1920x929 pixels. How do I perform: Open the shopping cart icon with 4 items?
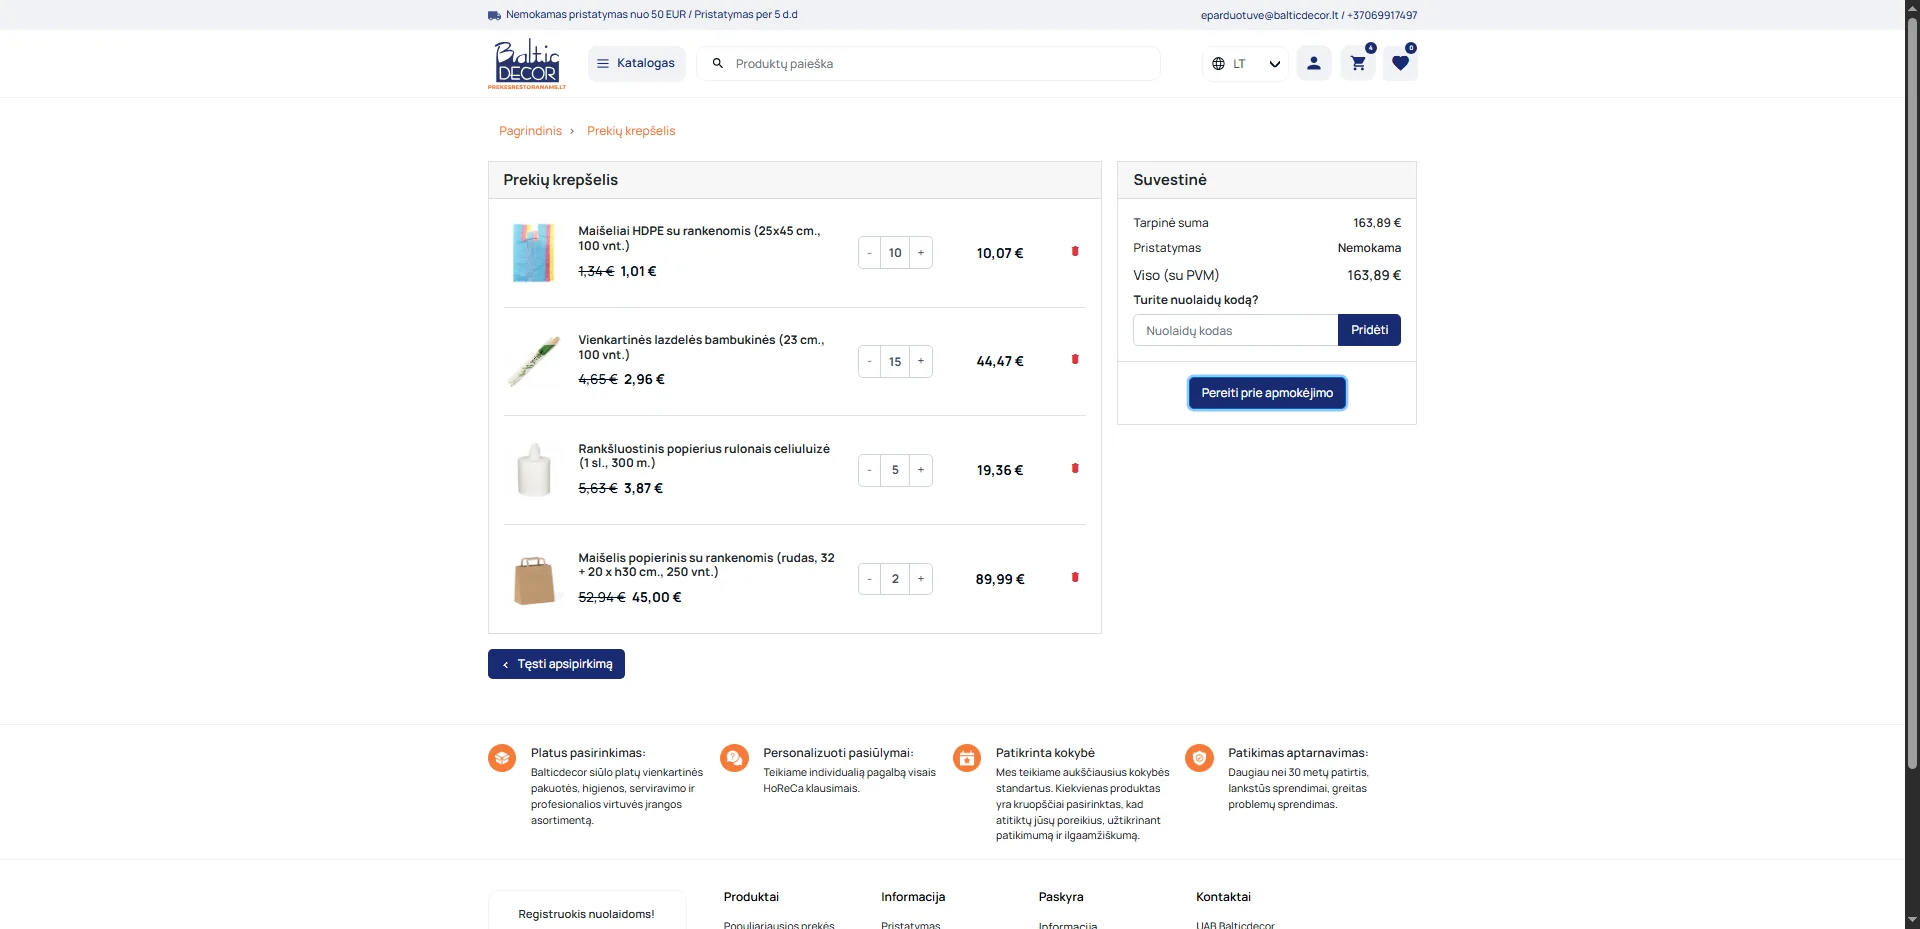(1357, 62)
